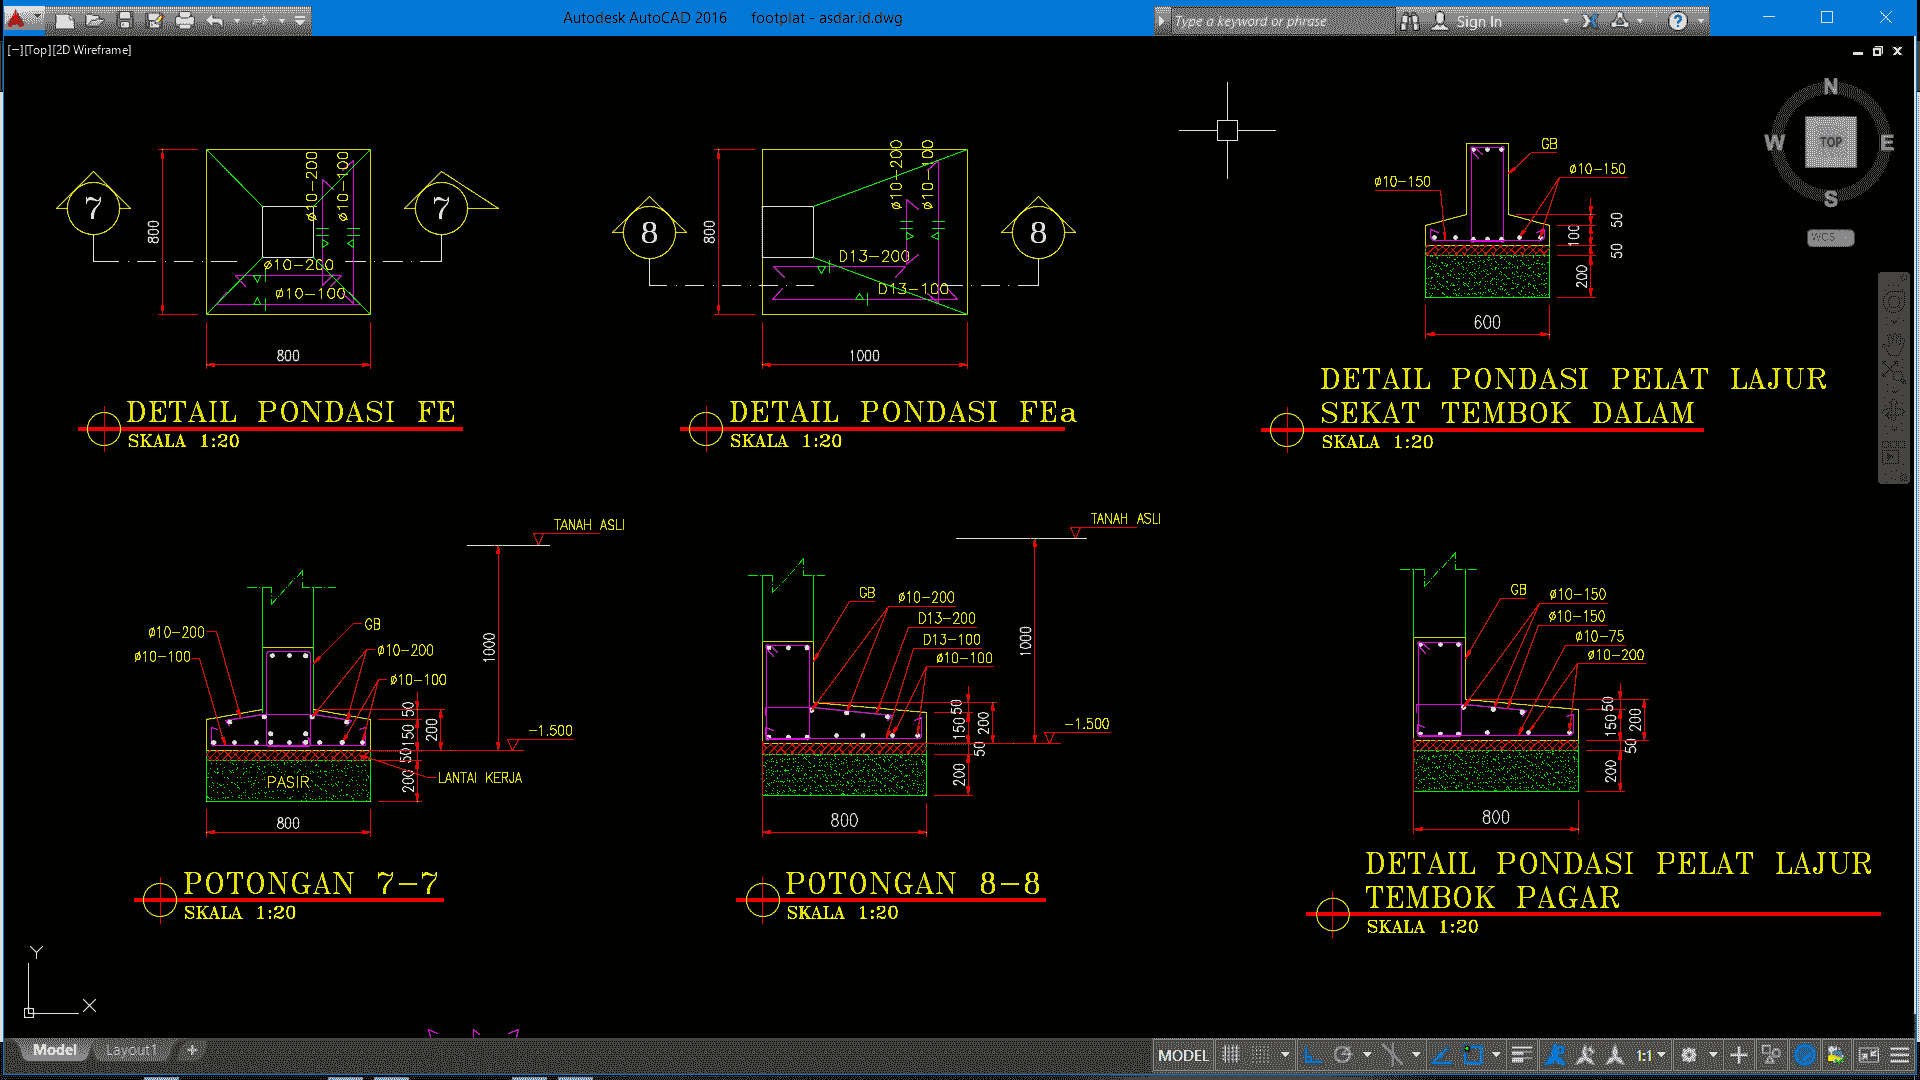Restore the drawing window
This screenshot has width=1920, height=1080.
1877,51
